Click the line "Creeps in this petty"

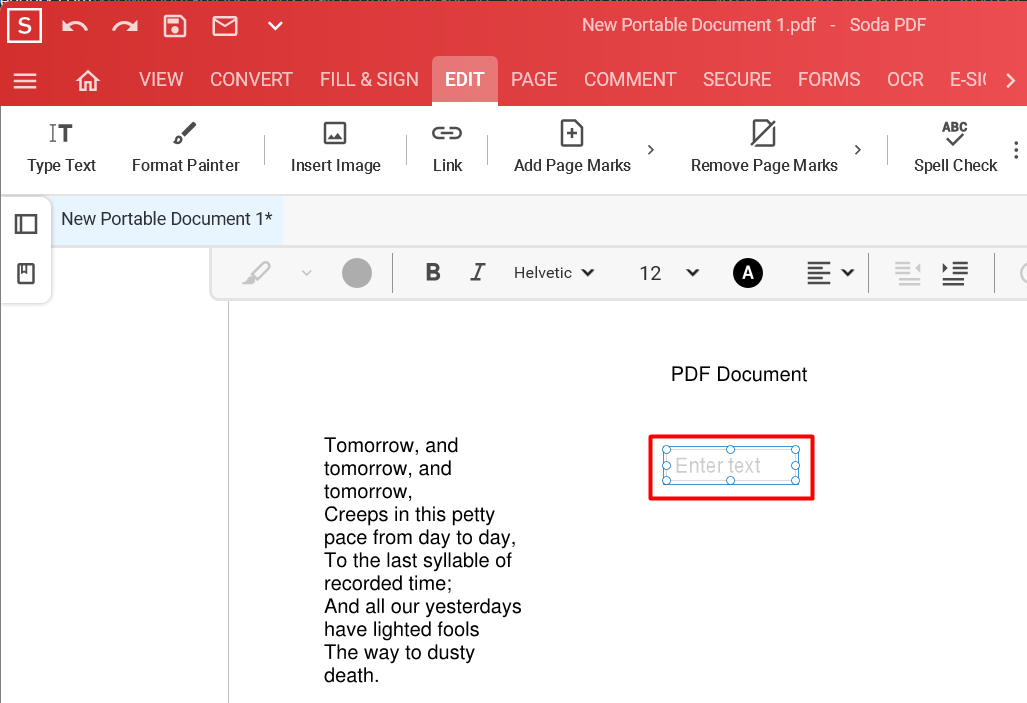click(x=409, y=514)
